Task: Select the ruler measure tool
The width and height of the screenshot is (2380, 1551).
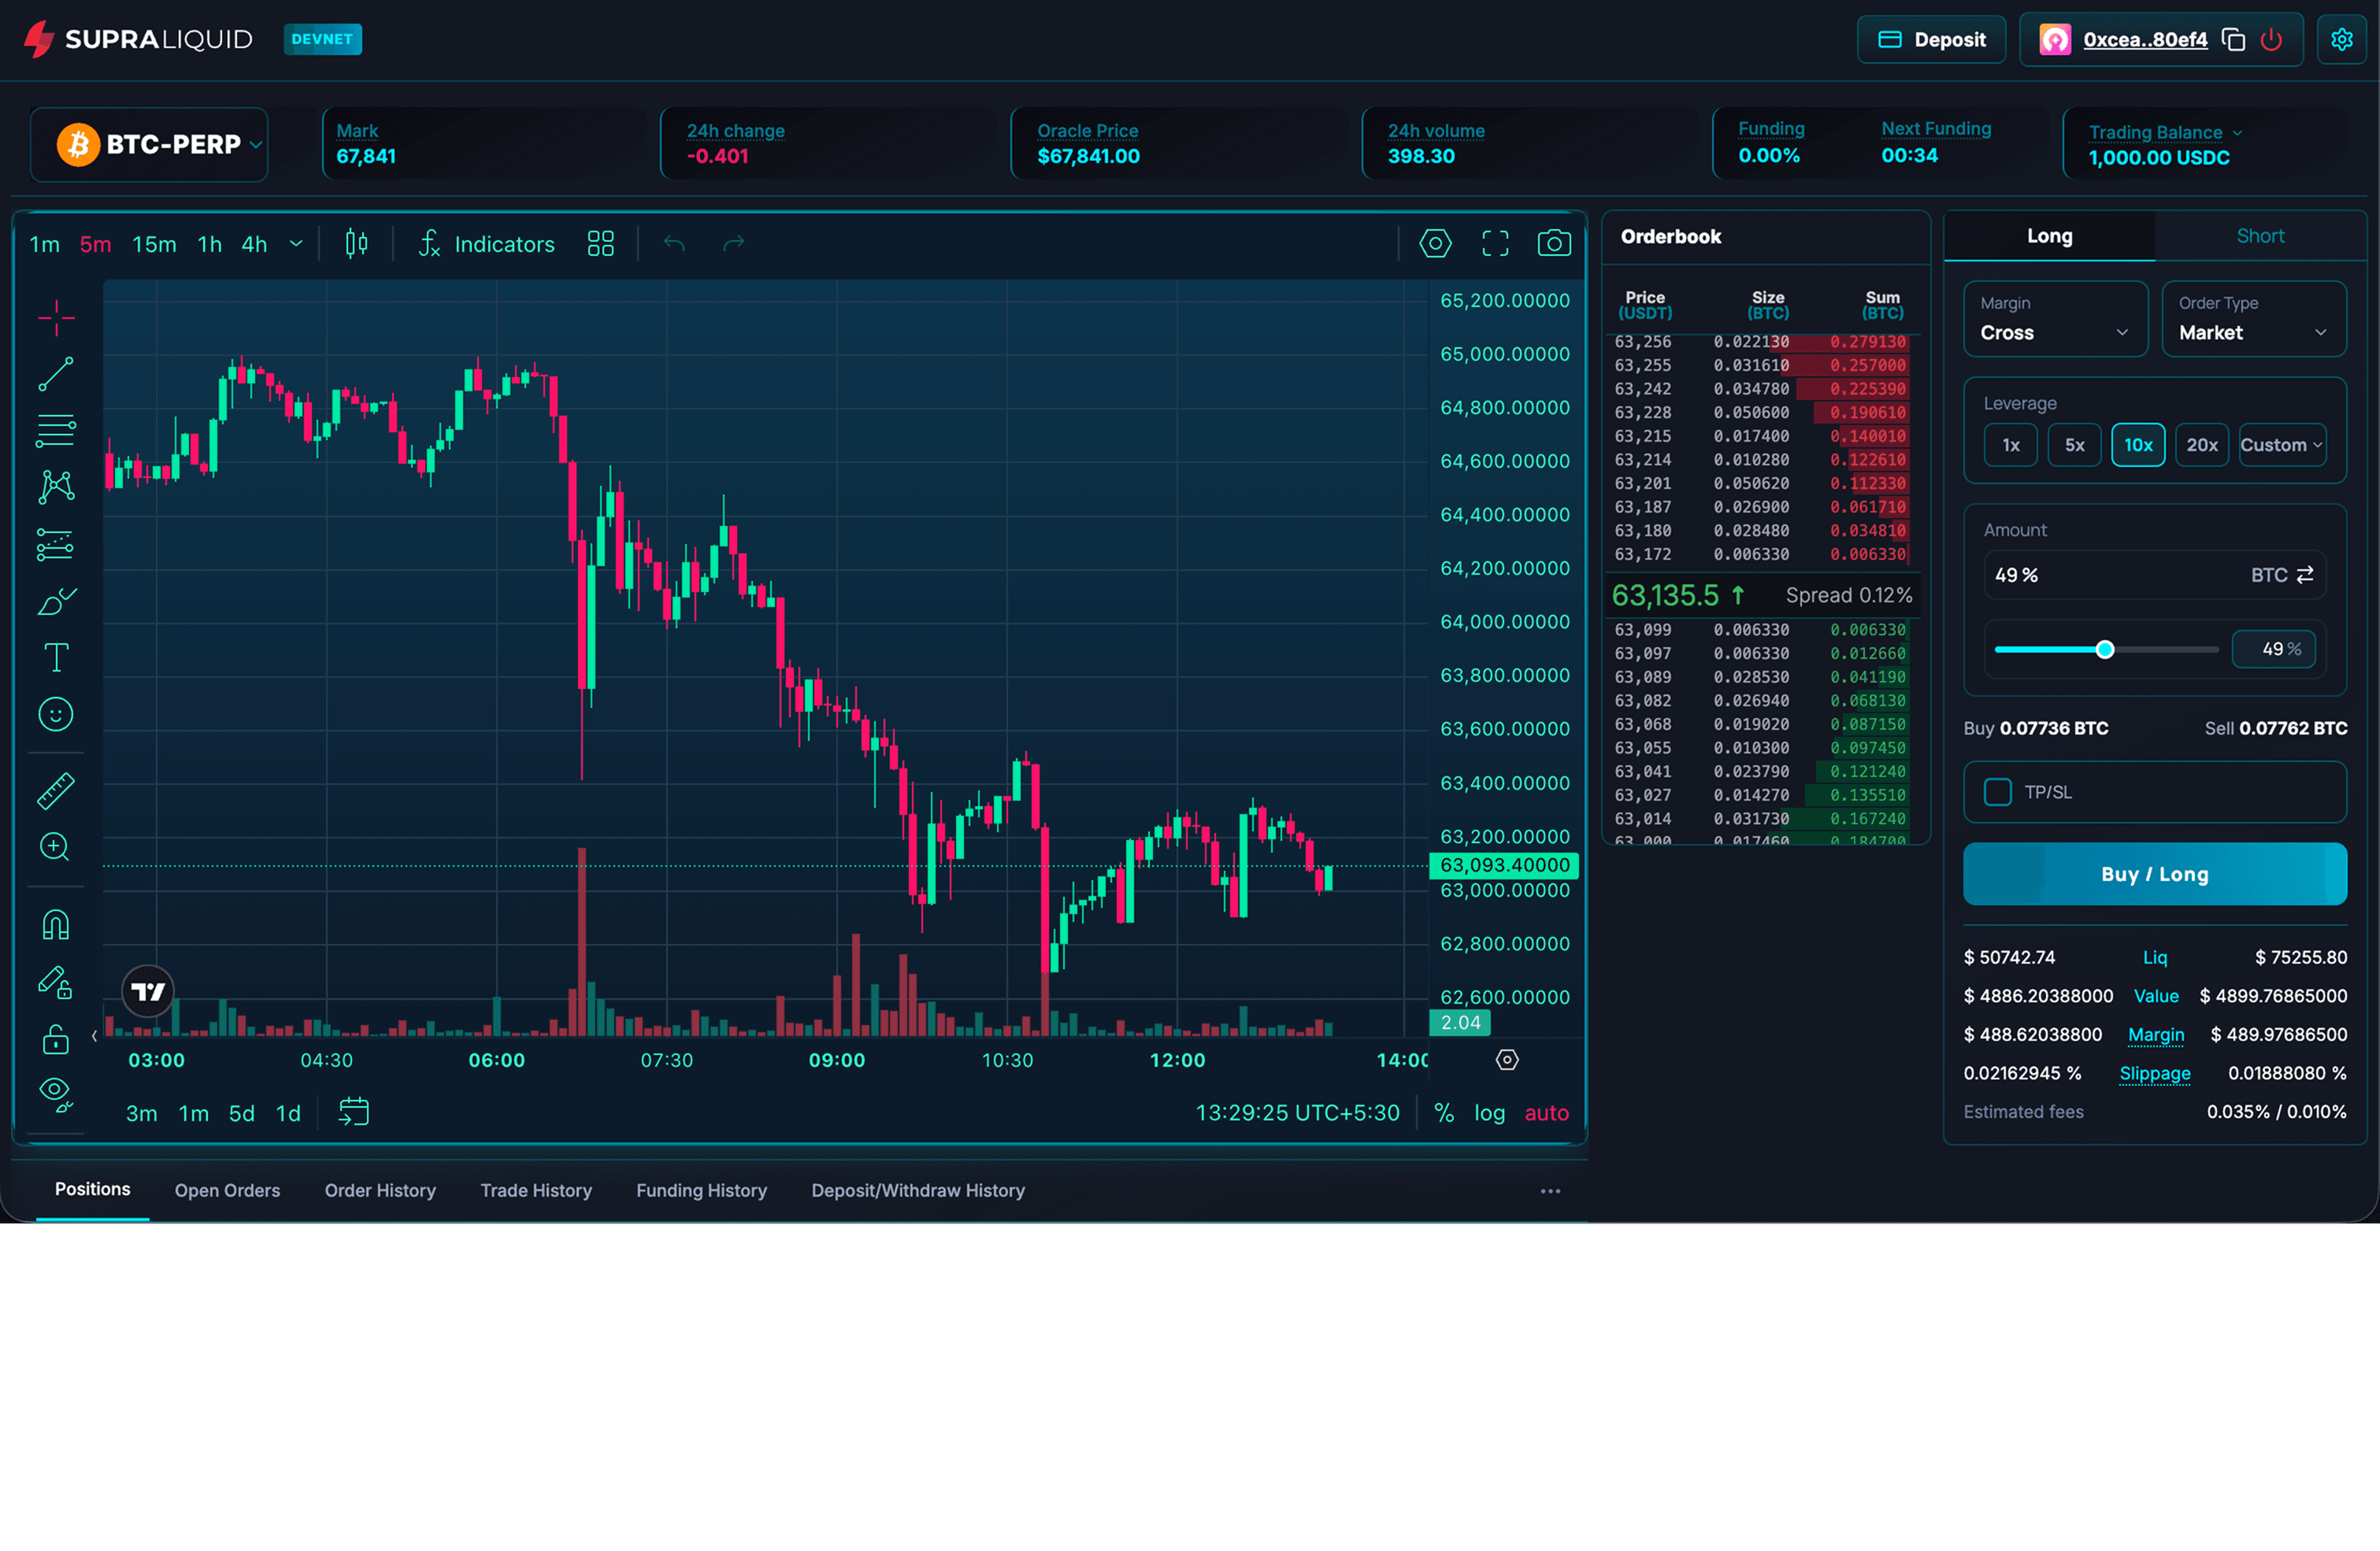Action: pos(55,791)
